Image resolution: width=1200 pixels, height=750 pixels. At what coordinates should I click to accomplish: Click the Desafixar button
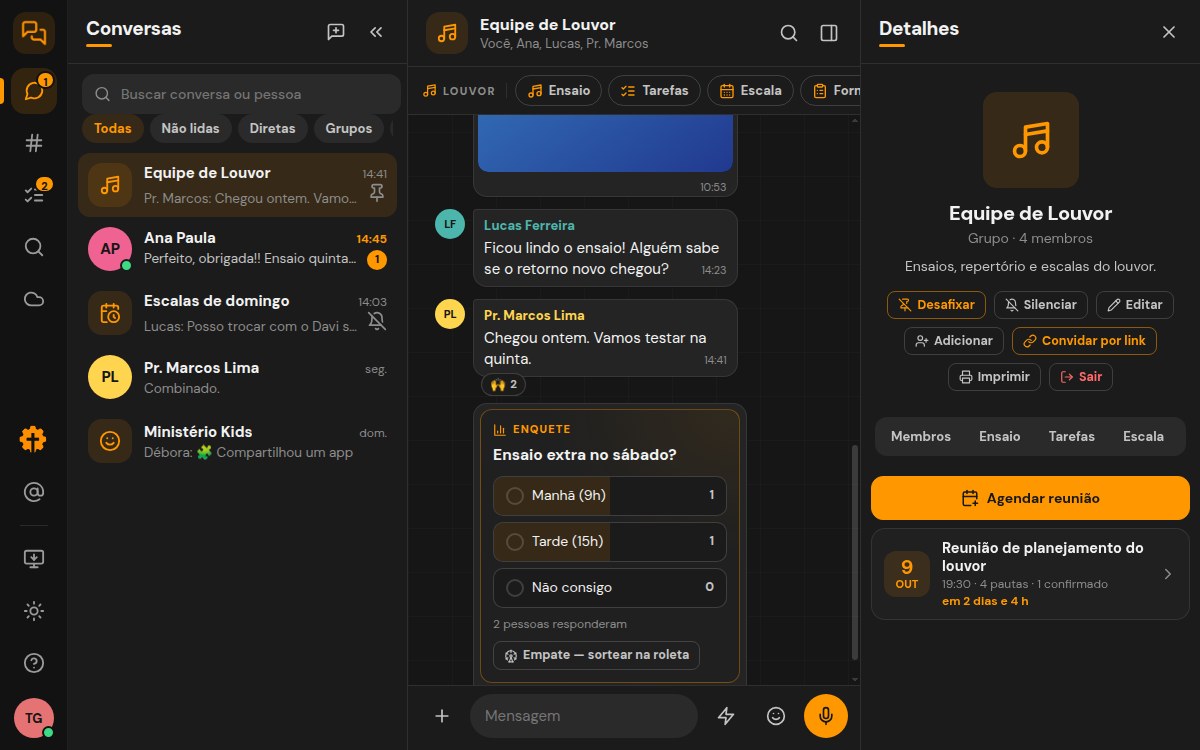(937, 304)
